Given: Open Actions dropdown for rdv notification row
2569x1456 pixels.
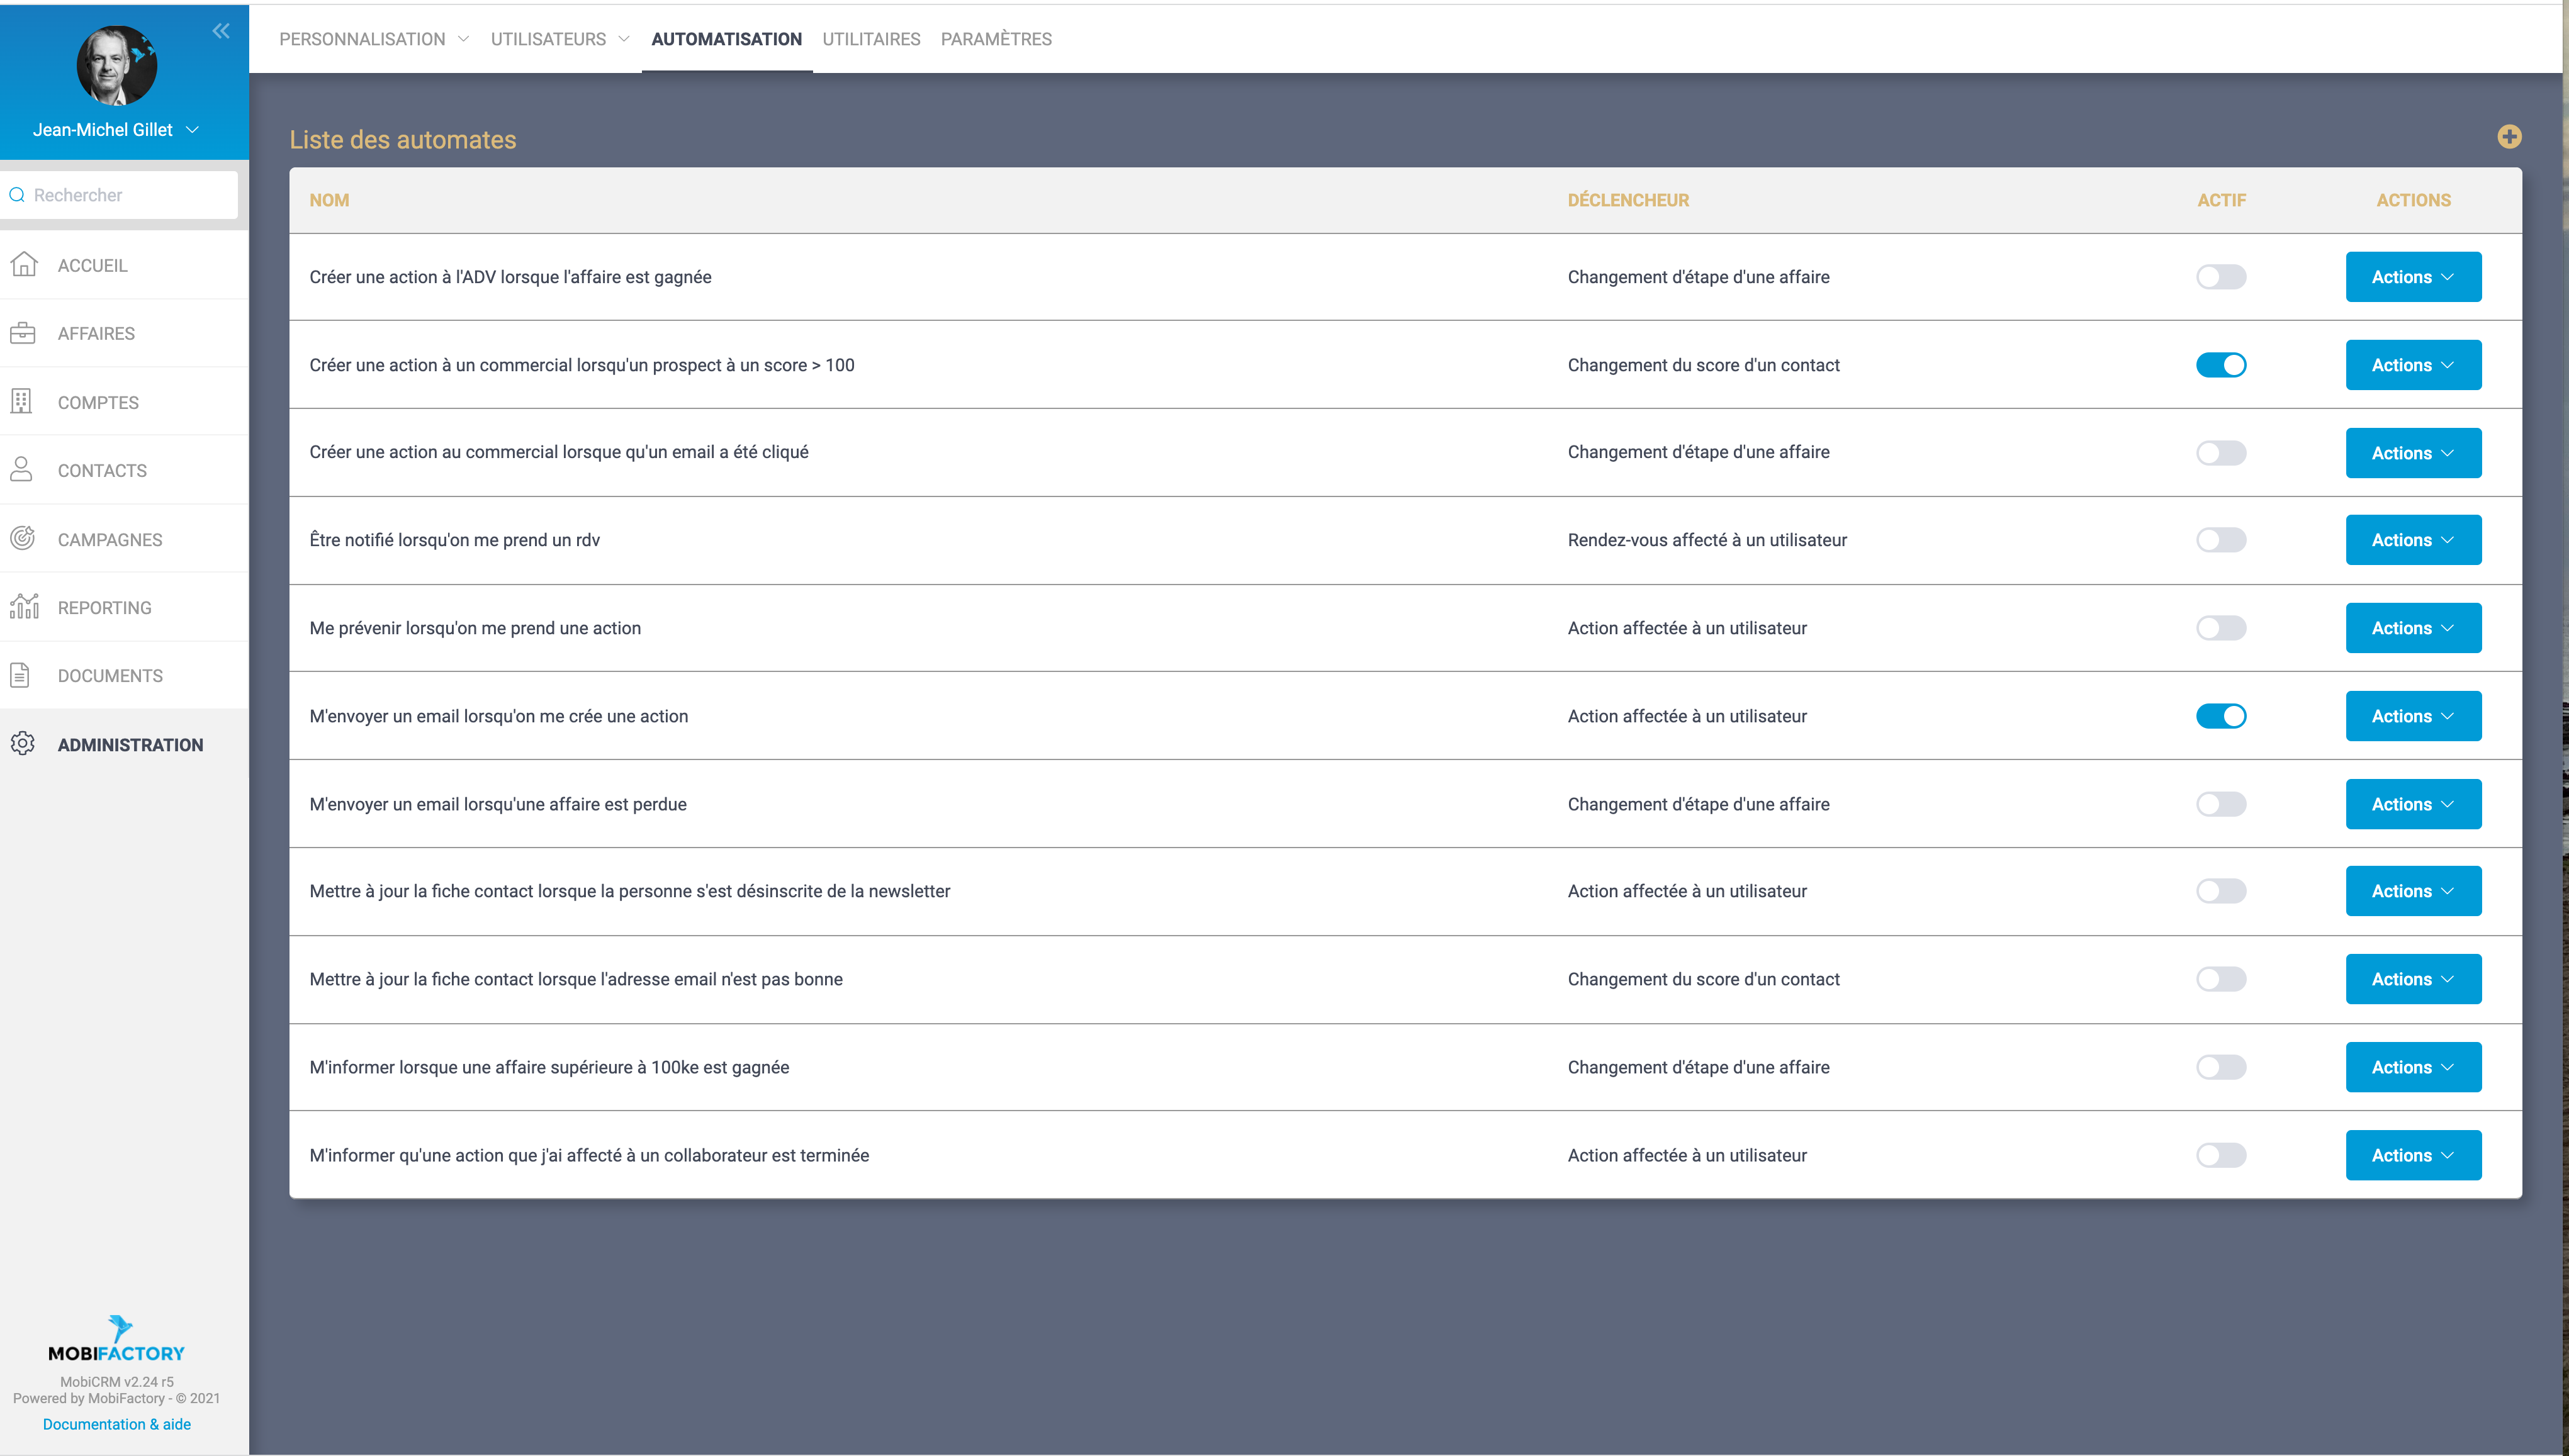Looking at the screenshot, I should point(2412,540).
